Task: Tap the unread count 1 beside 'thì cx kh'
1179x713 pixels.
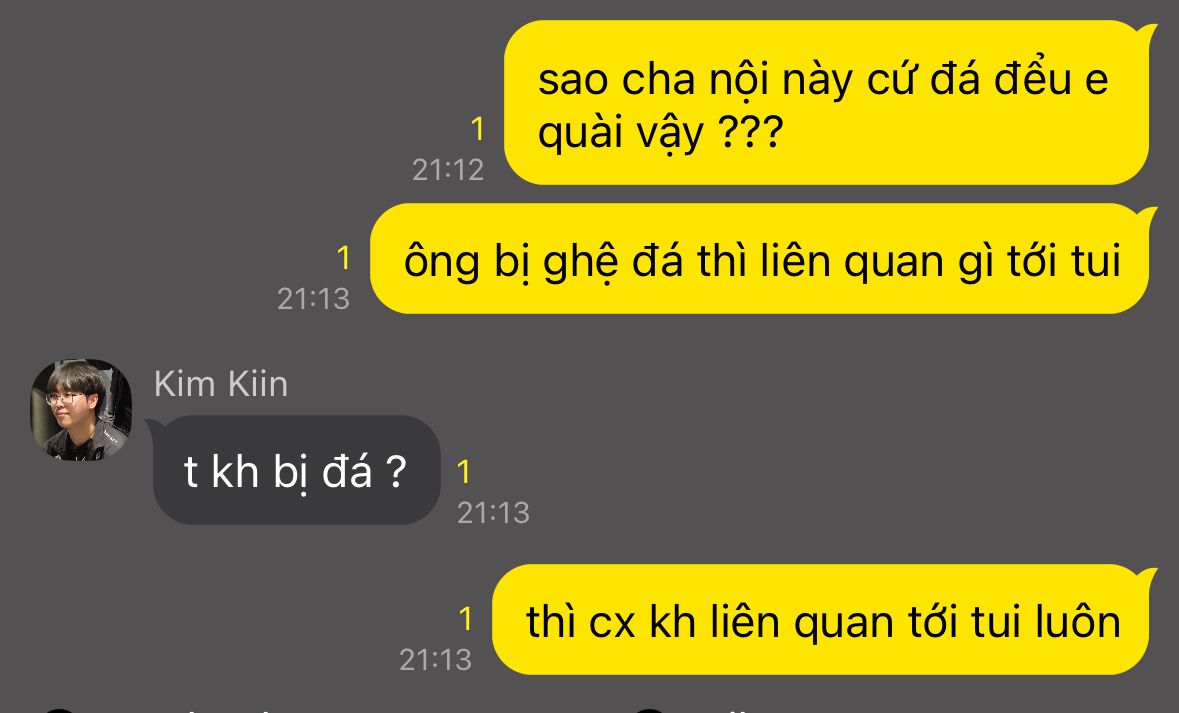Action: [x=465, y=619]
